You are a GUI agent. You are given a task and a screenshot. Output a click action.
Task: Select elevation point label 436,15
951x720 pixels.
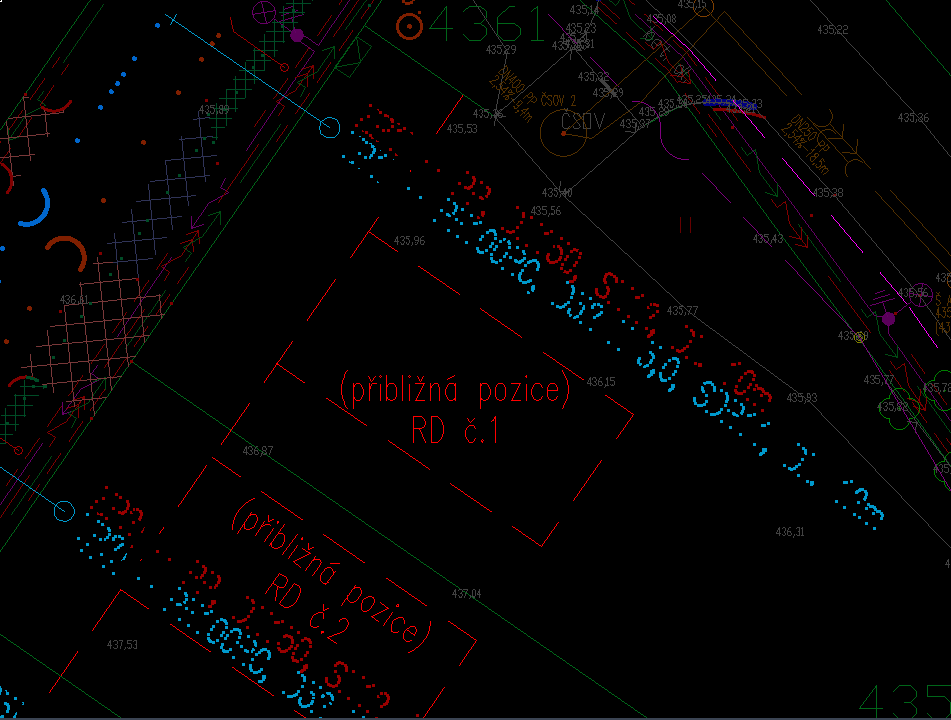pyautogui.click(x=601, y=381)
